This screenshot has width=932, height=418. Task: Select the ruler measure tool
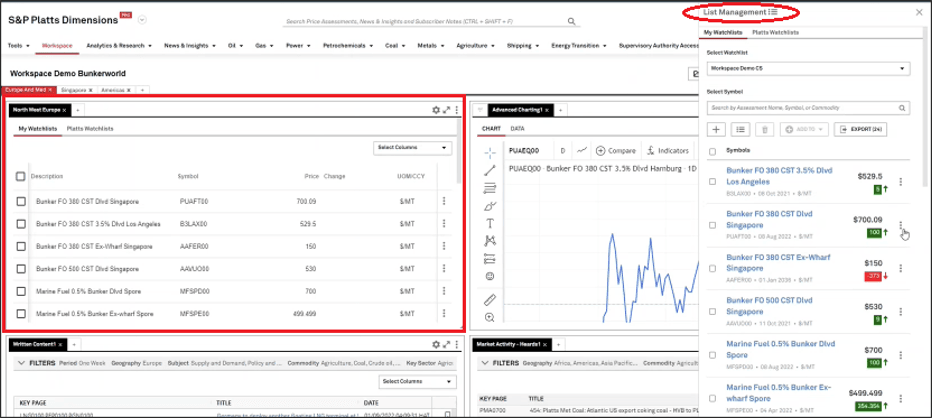[x=490, y=300]
